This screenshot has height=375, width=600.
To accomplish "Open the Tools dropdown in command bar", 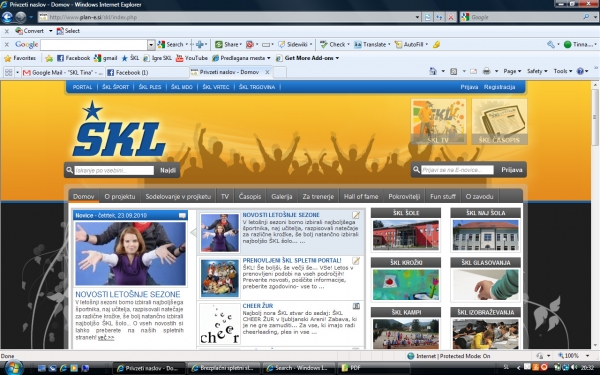I will [562, 71].
